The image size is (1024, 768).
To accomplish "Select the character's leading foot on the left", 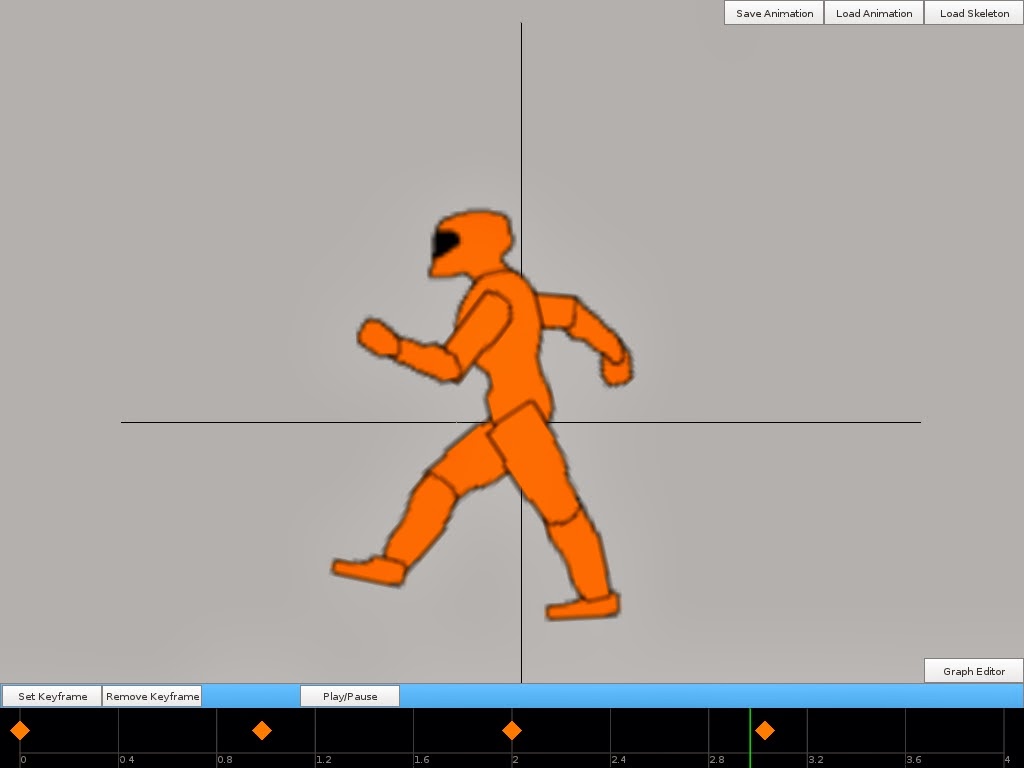I will tap(369, 570).
